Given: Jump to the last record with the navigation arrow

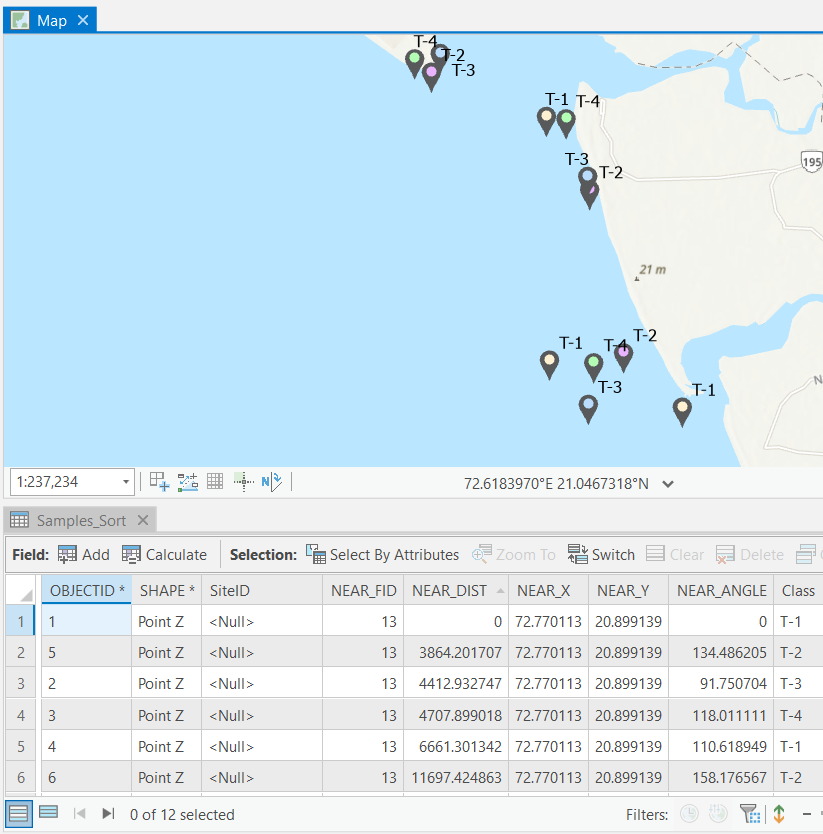Looking at the screenshot, I should pos(108,813).
